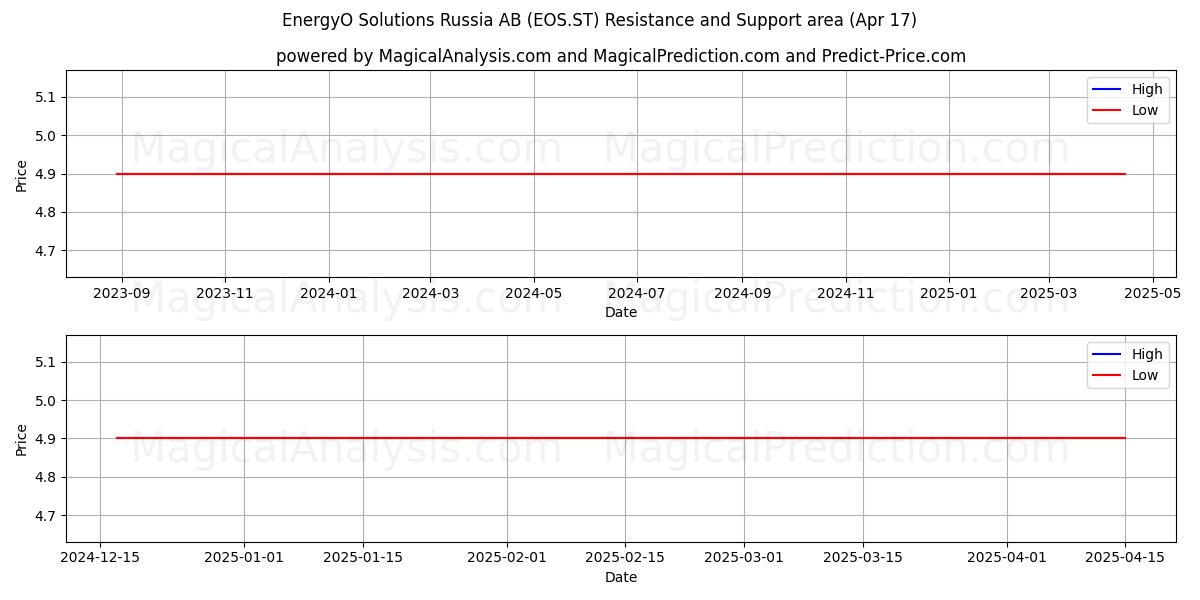Click 'High' in the top chart legend
Image resolution: width=1200 pixels, height=600 pixels.
pyautogui.click(x=1147, y=89)
